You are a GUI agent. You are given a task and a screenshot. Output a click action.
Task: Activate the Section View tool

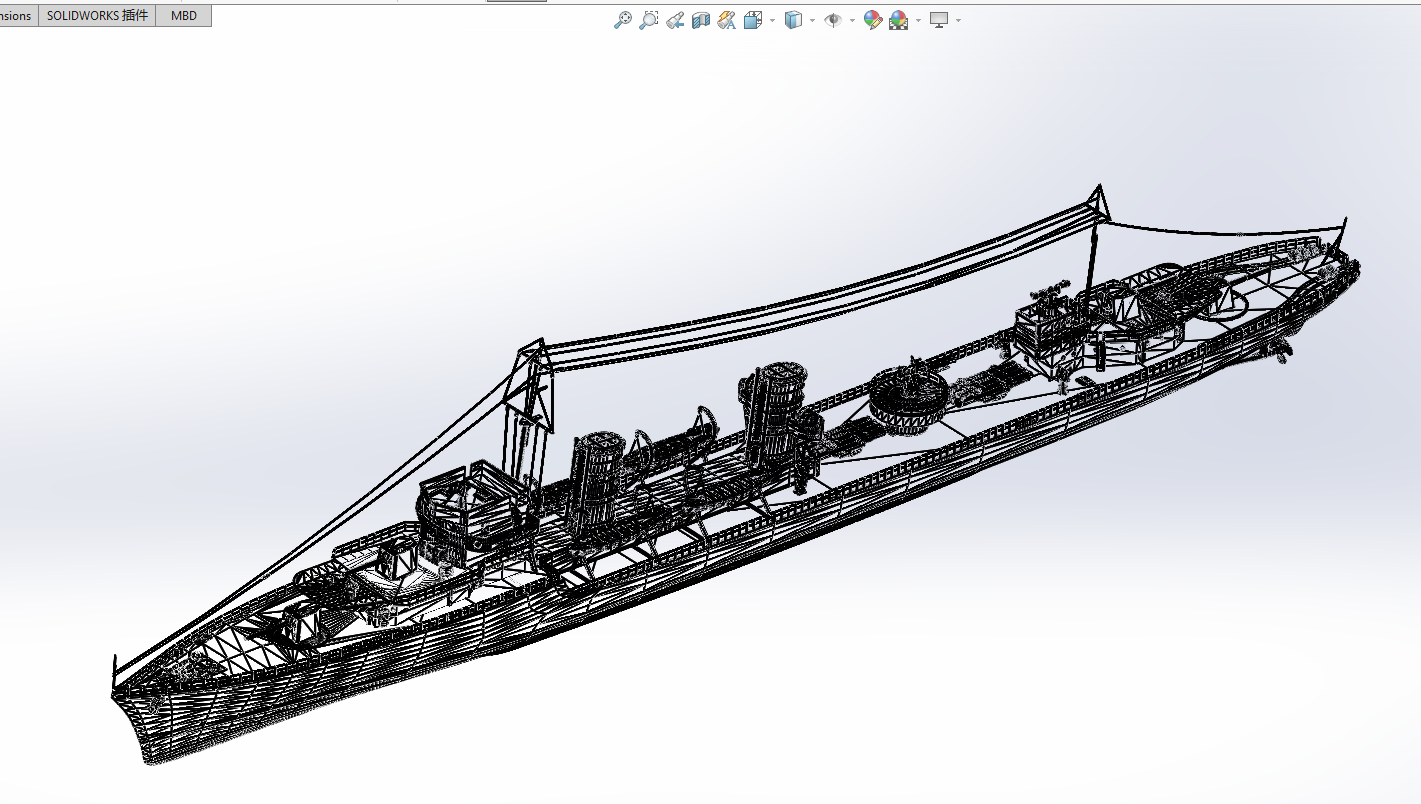pyautogui.click(x=701, y=20)
